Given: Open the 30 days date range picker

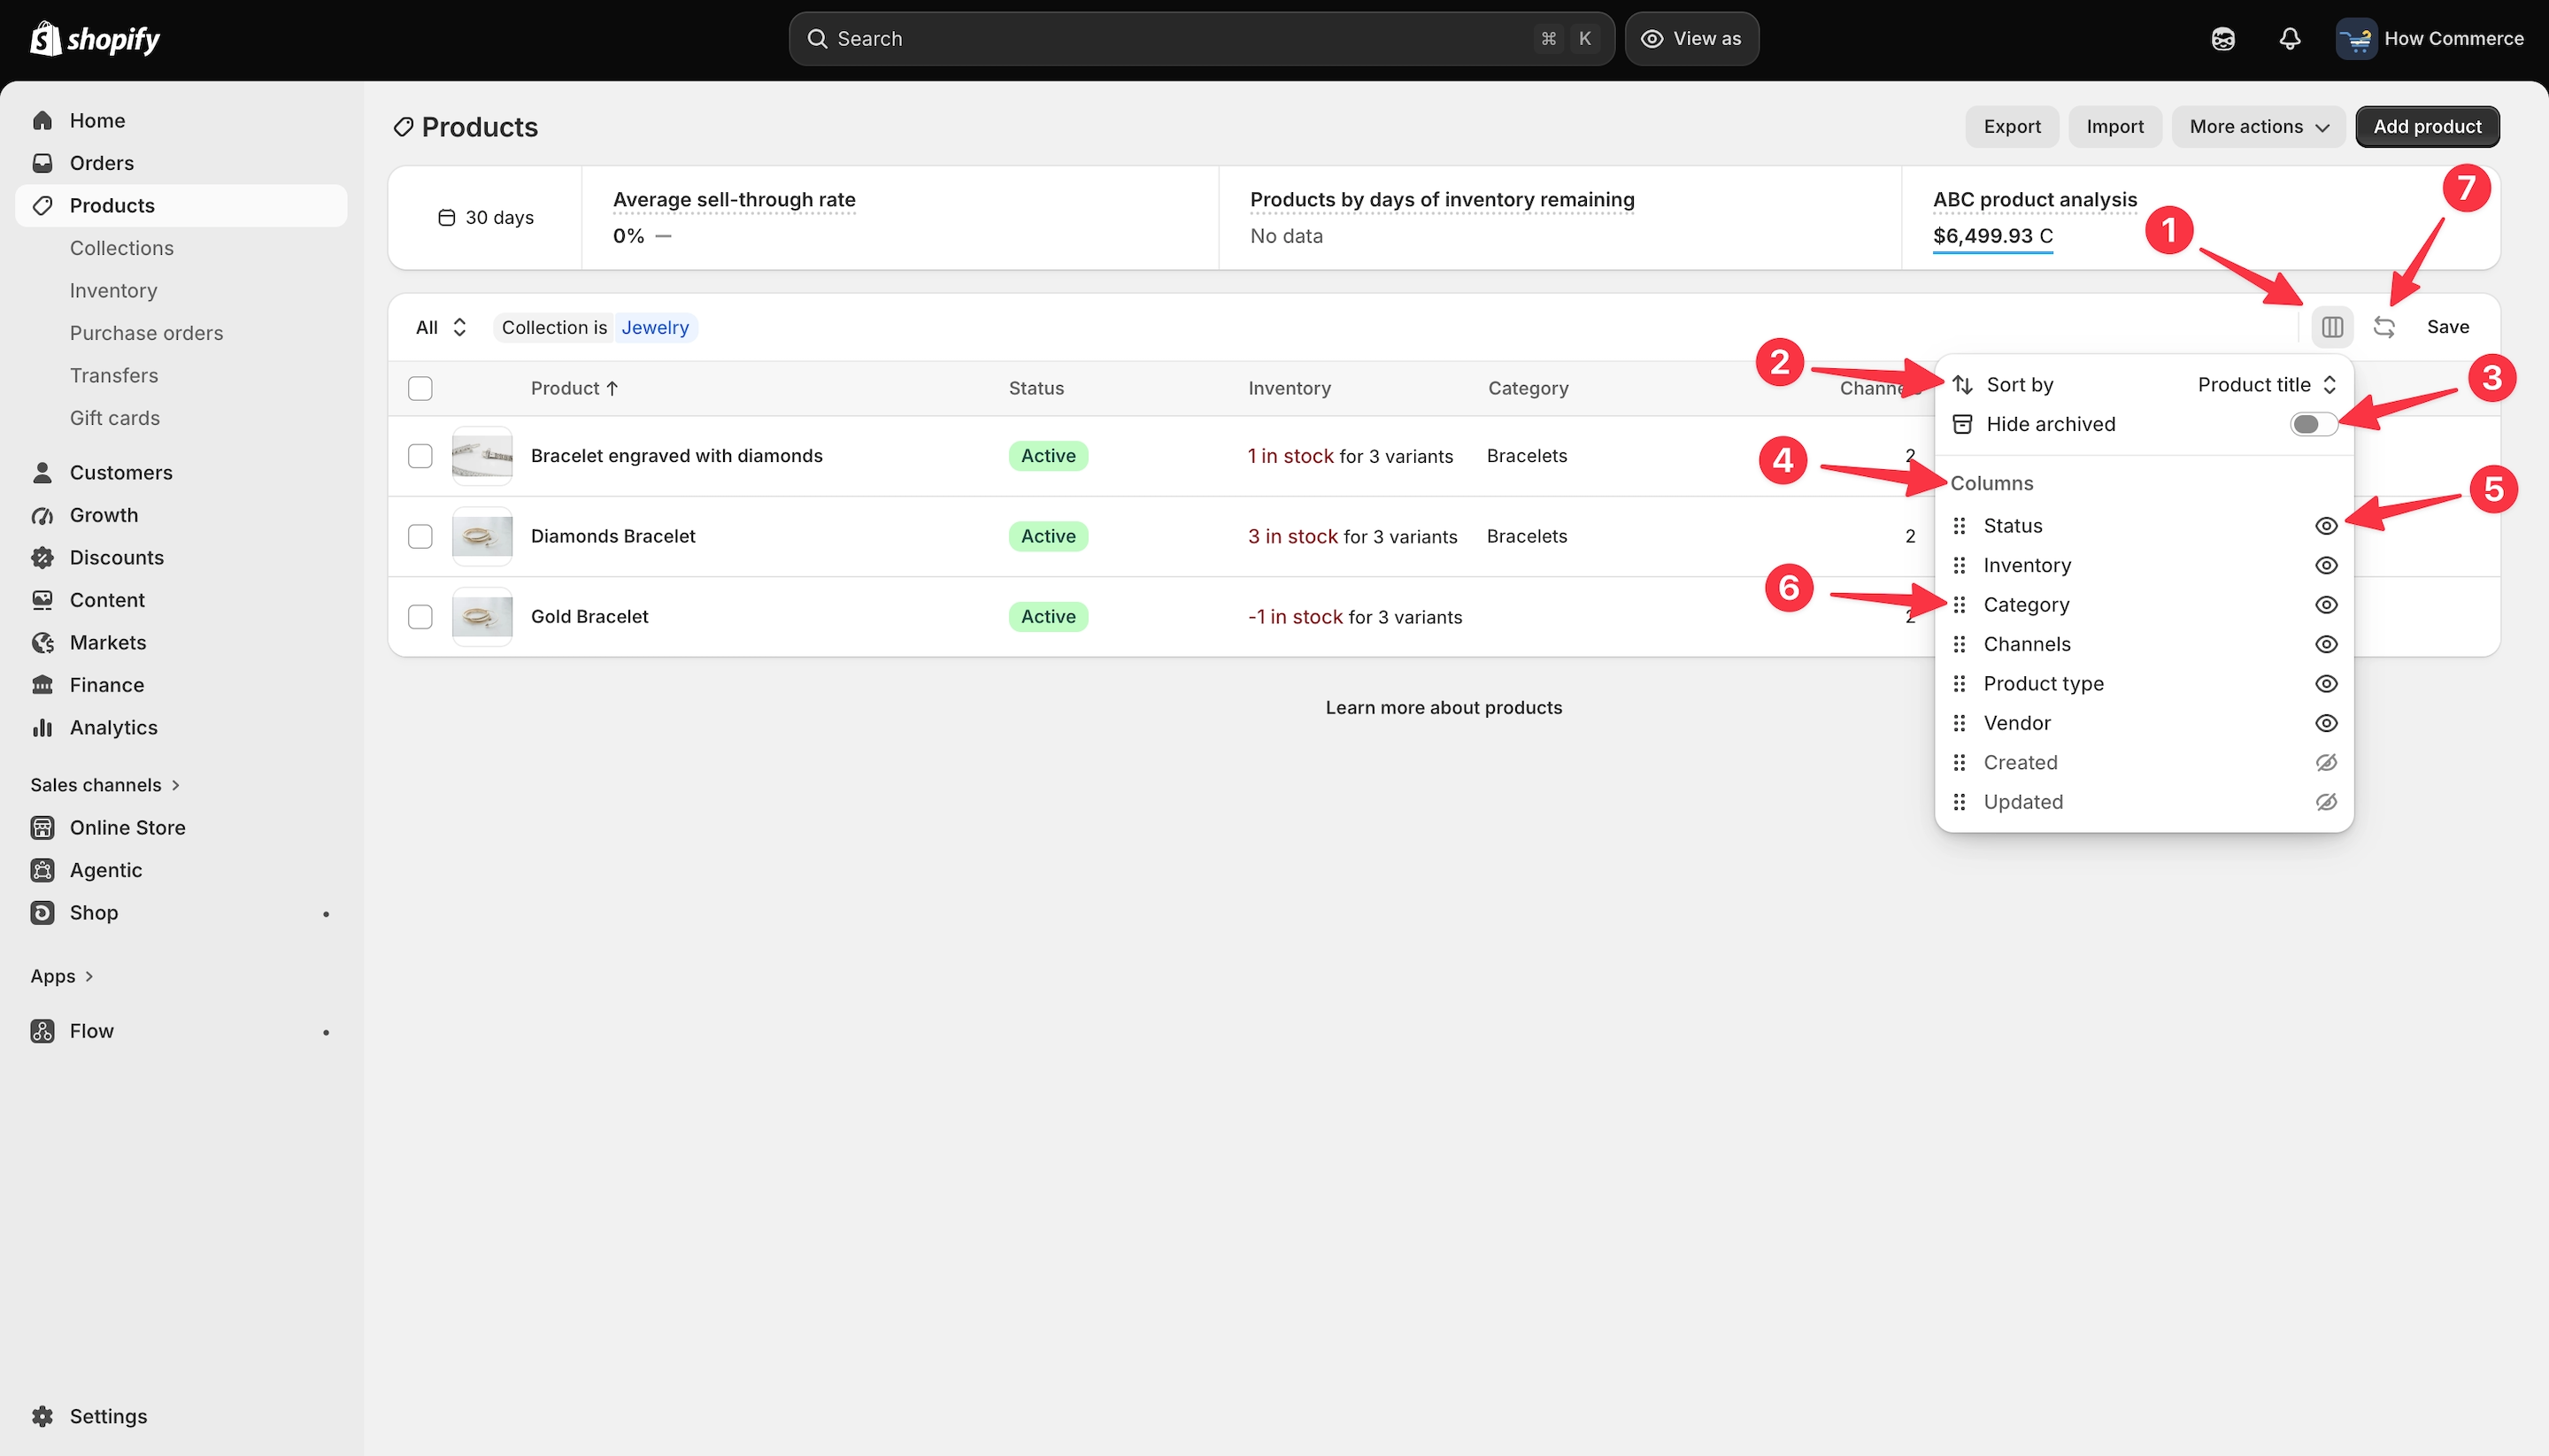Looking at the screenshot, I should pos(486,218).
